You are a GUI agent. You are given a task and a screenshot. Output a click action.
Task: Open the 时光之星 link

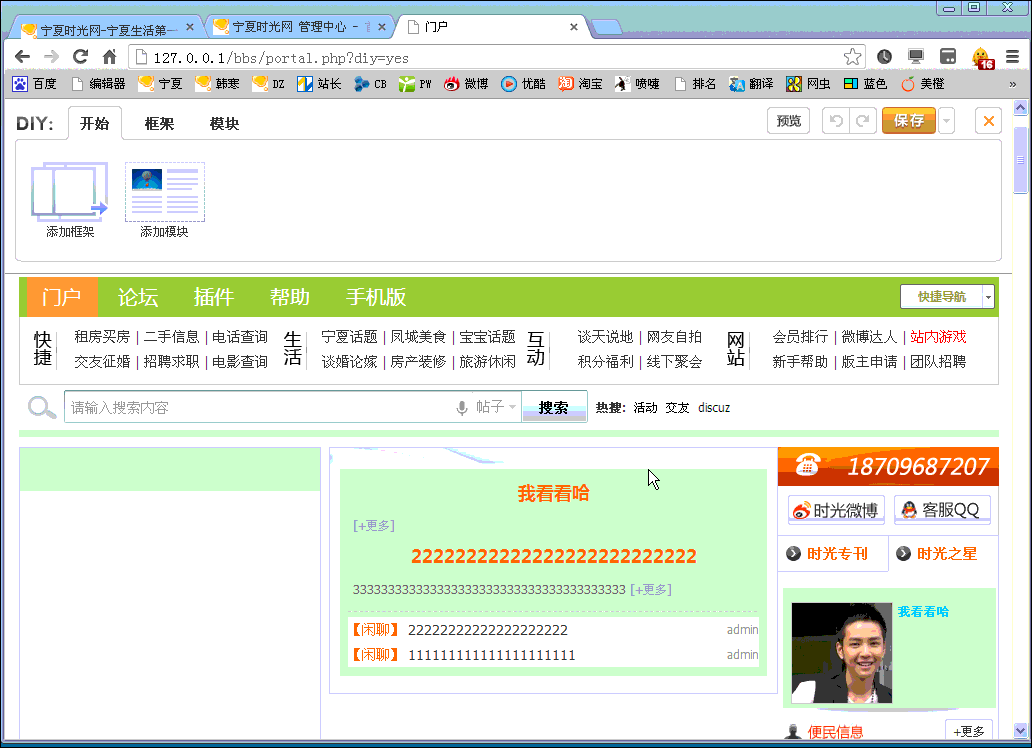tap(946, 554)
